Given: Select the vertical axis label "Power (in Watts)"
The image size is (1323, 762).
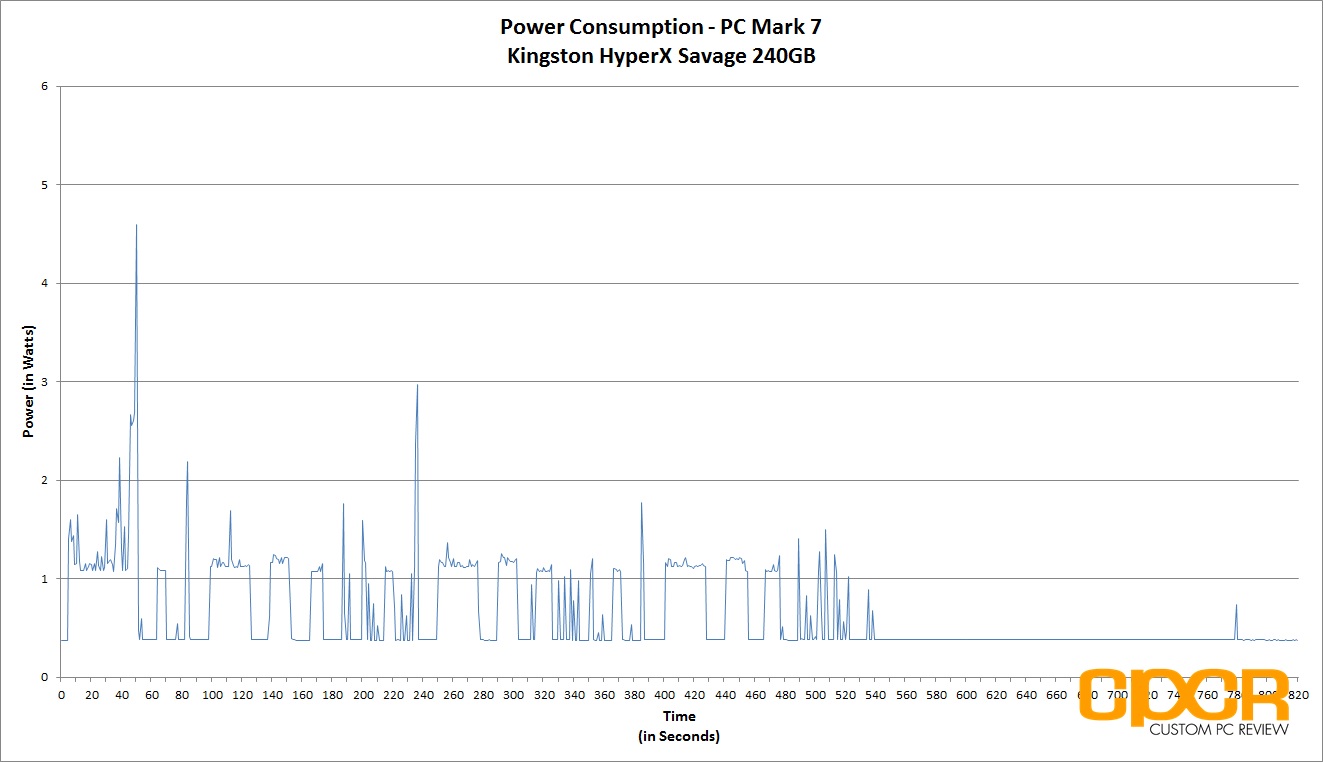Looking at the screenshot, I should point(29,382).
